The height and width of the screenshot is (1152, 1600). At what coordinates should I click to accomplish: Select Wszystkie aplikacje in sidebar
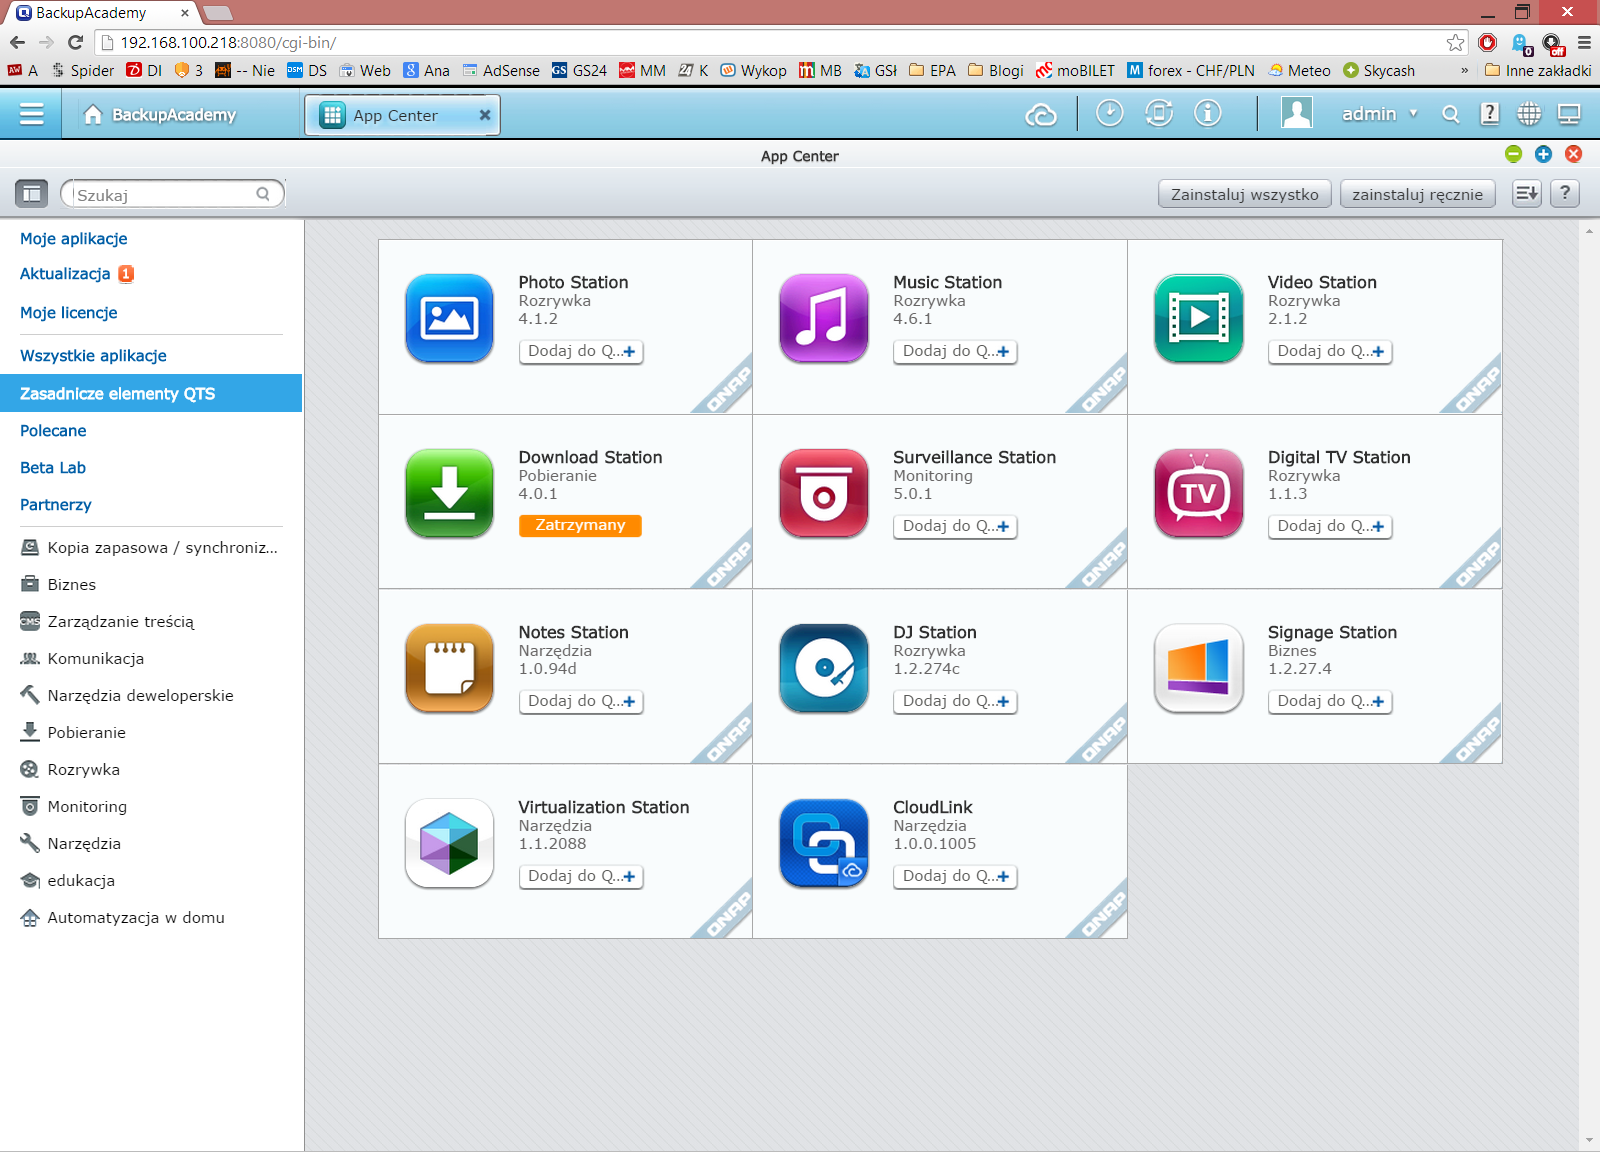click(x=93, y=356)
